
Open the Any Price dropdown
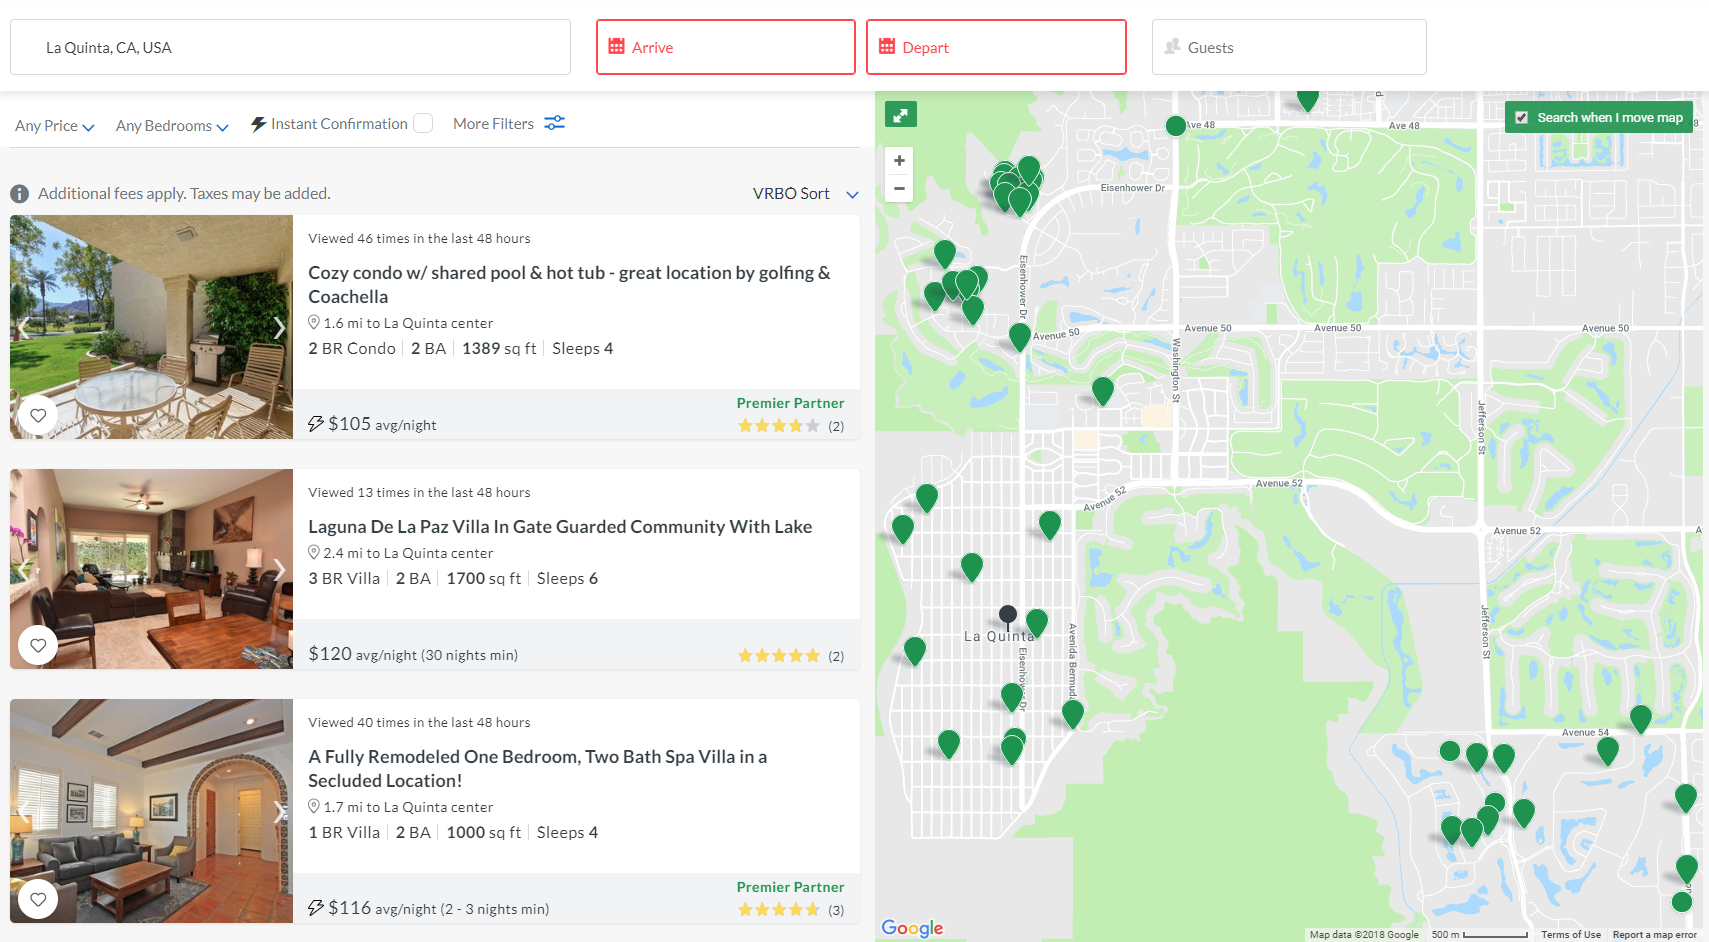[54, 126]
